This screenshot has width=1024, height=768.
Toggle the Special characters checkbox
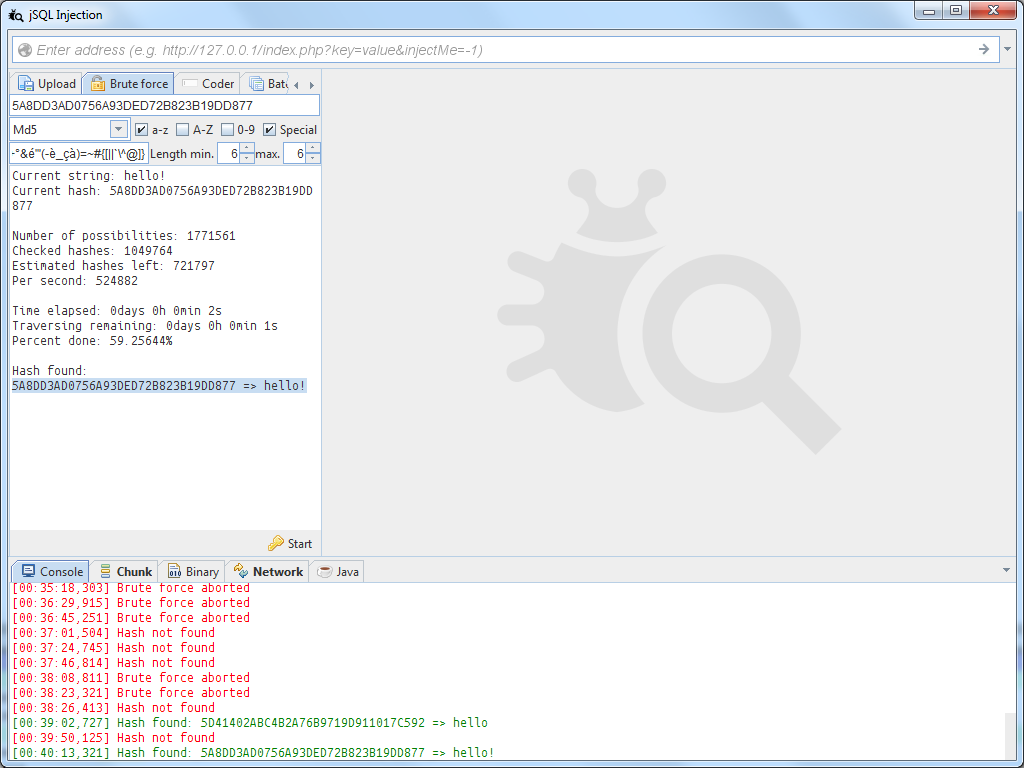pos(269,129)
